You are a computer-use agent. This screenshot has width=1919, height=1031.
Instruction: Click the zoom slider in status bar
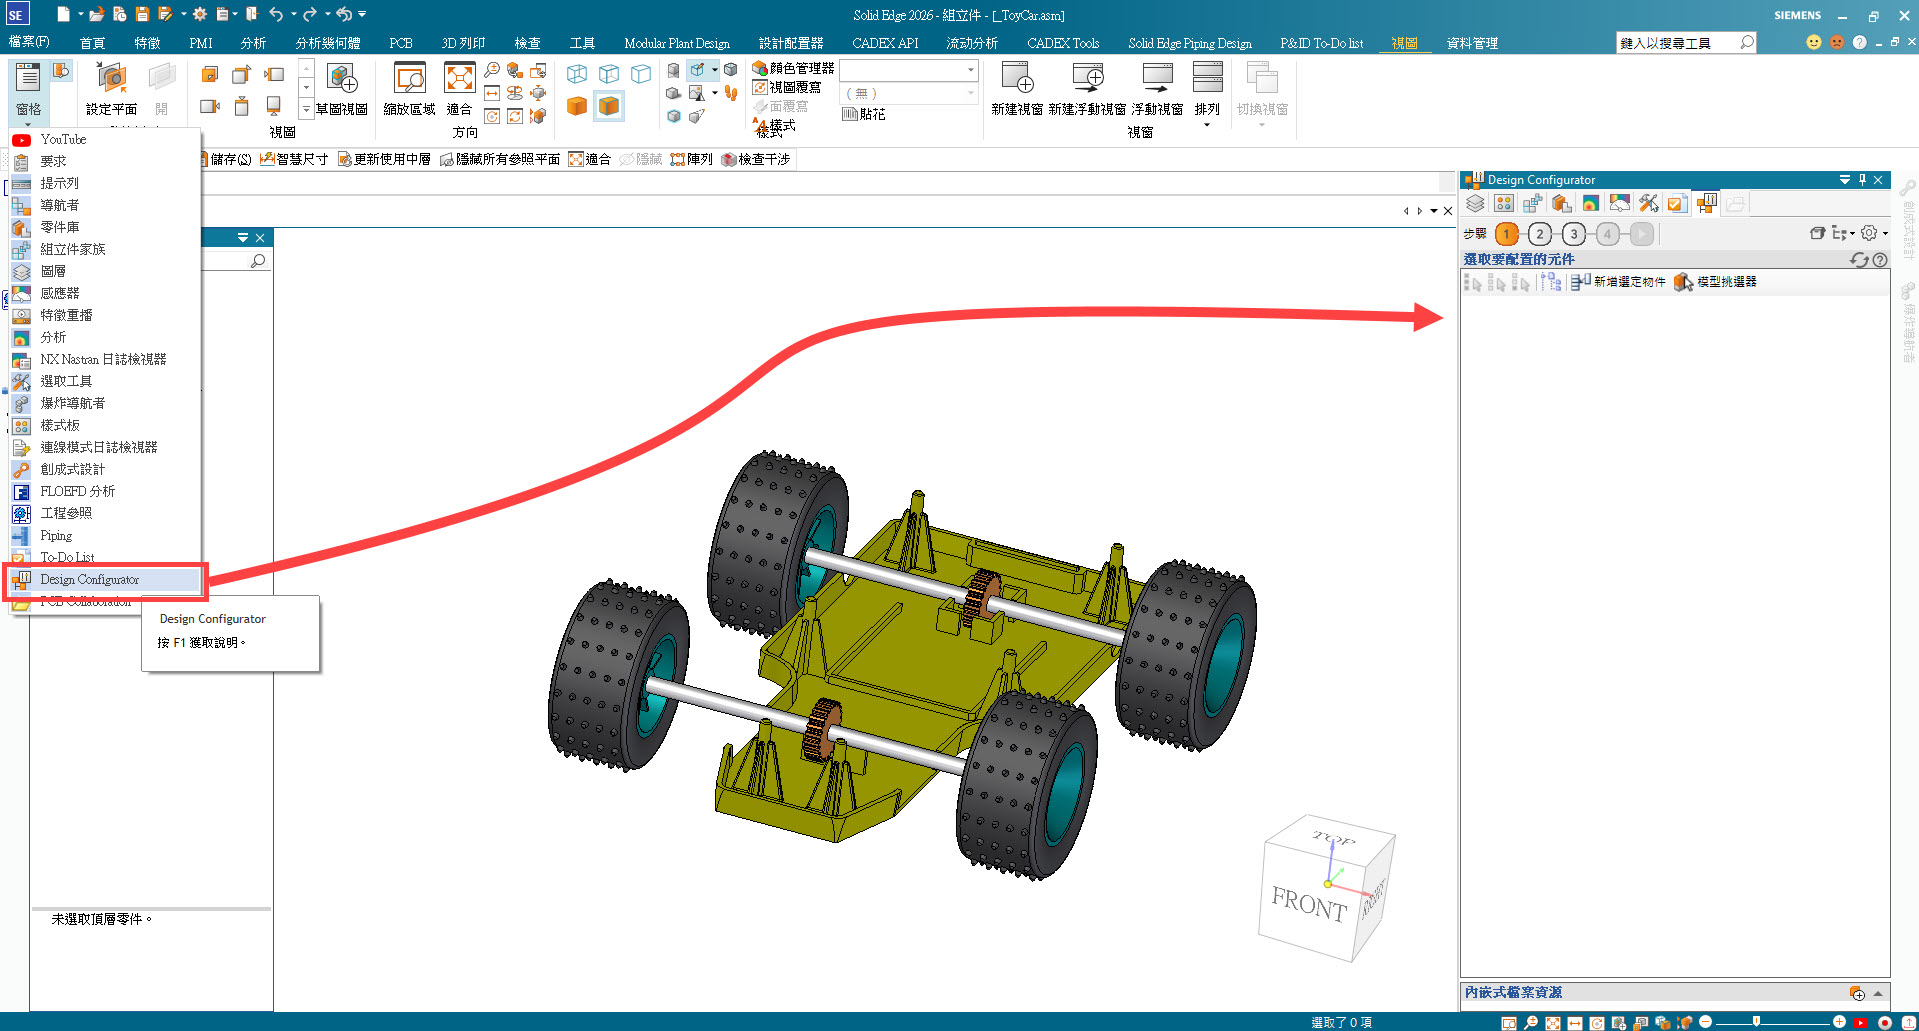[x=1756, y=1022]
